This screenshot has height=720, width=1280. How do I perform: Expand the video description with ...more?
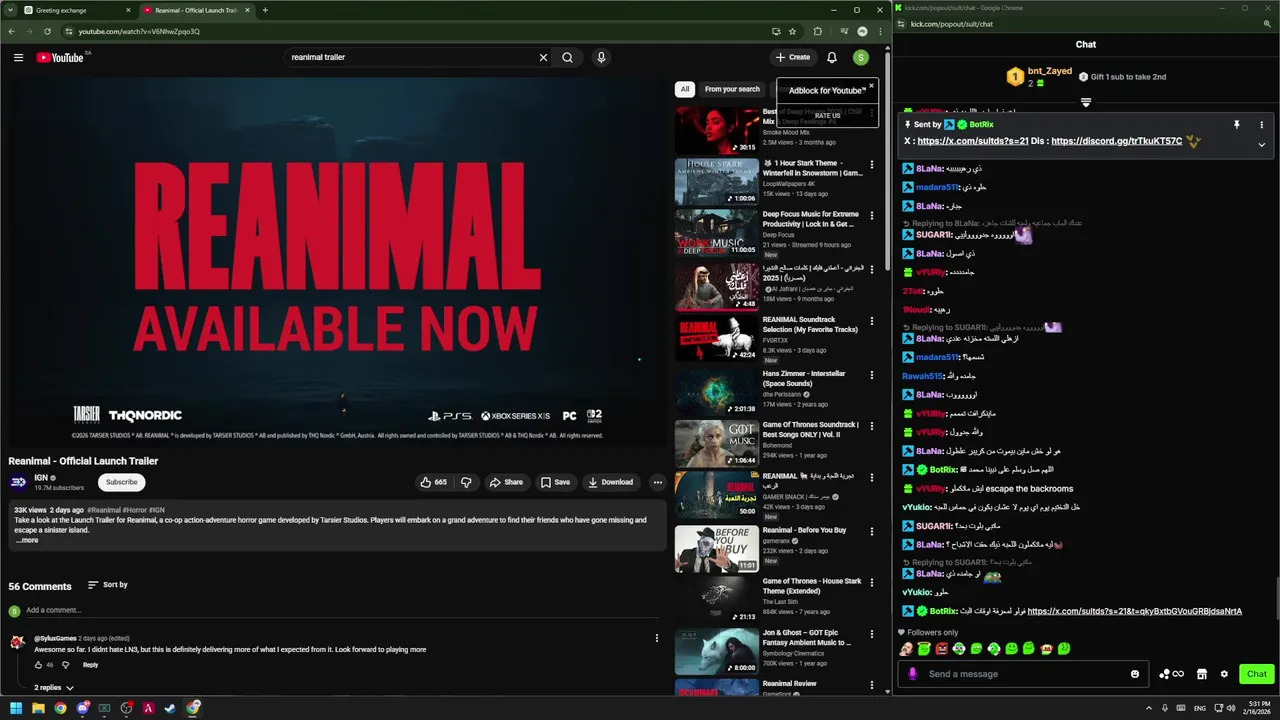pos(27,540)
